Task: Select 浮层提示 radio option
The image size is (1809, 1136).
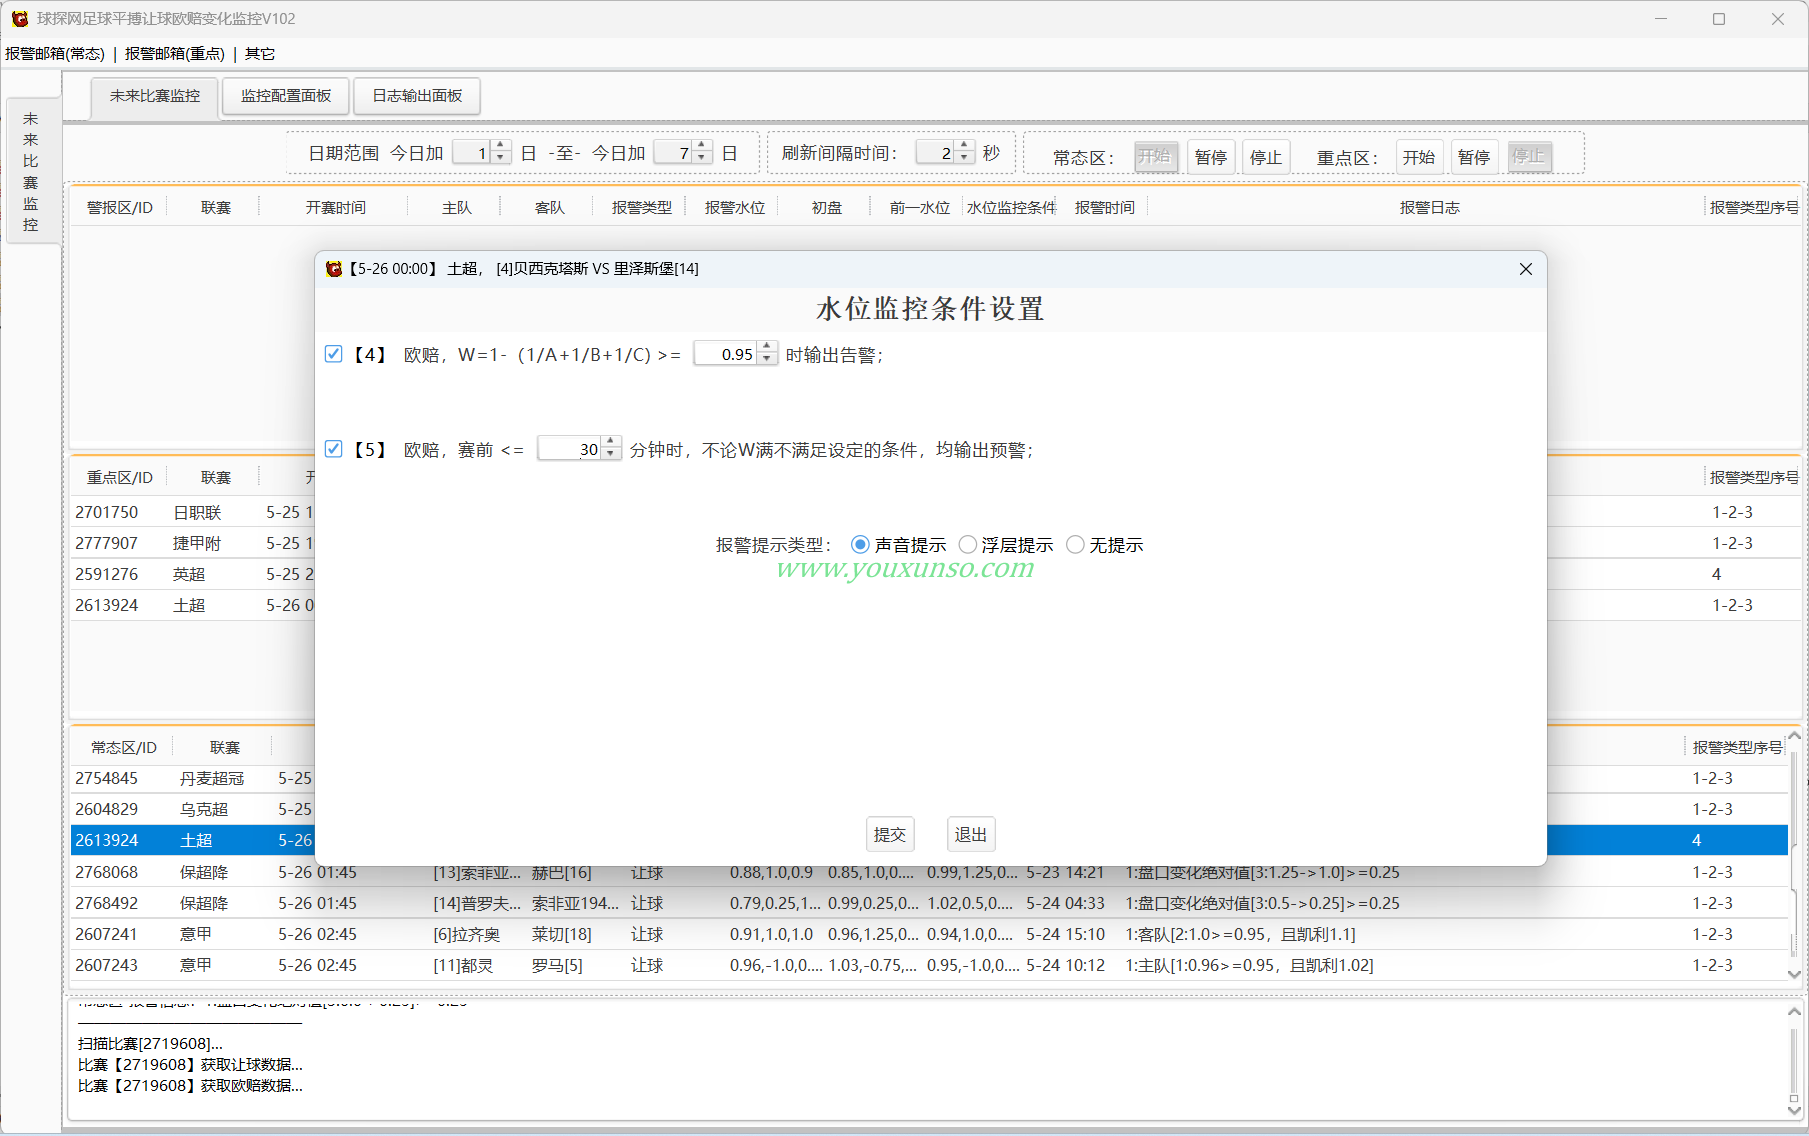Action: tap(968, 545)
